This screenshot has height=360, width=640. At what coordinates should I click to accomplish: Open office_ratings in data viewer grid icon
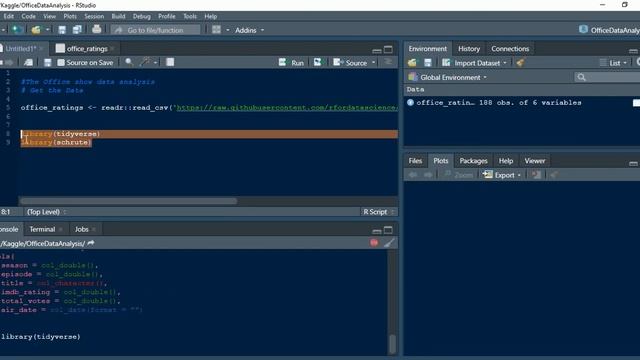636,103
